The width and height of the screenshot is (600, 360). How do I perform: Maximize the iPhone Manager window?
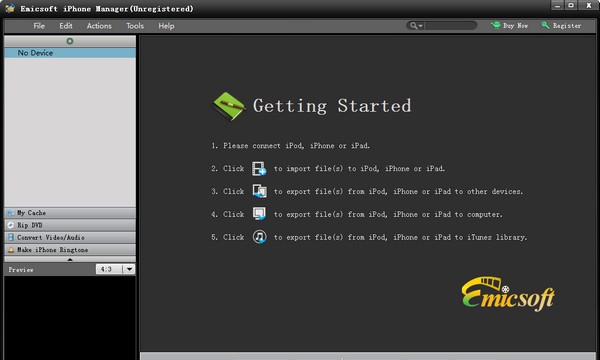571,5
